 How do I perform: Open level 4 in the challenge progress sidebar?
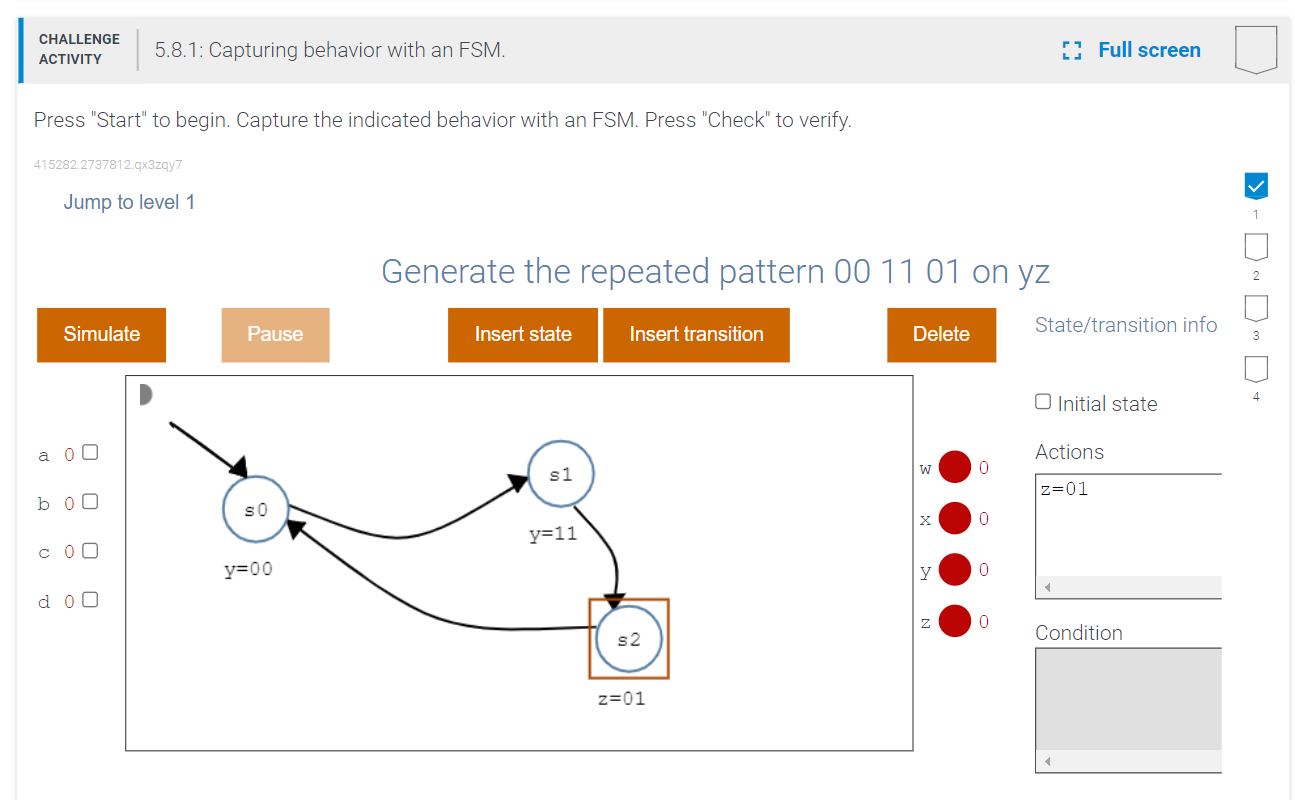pos(1255,370)
